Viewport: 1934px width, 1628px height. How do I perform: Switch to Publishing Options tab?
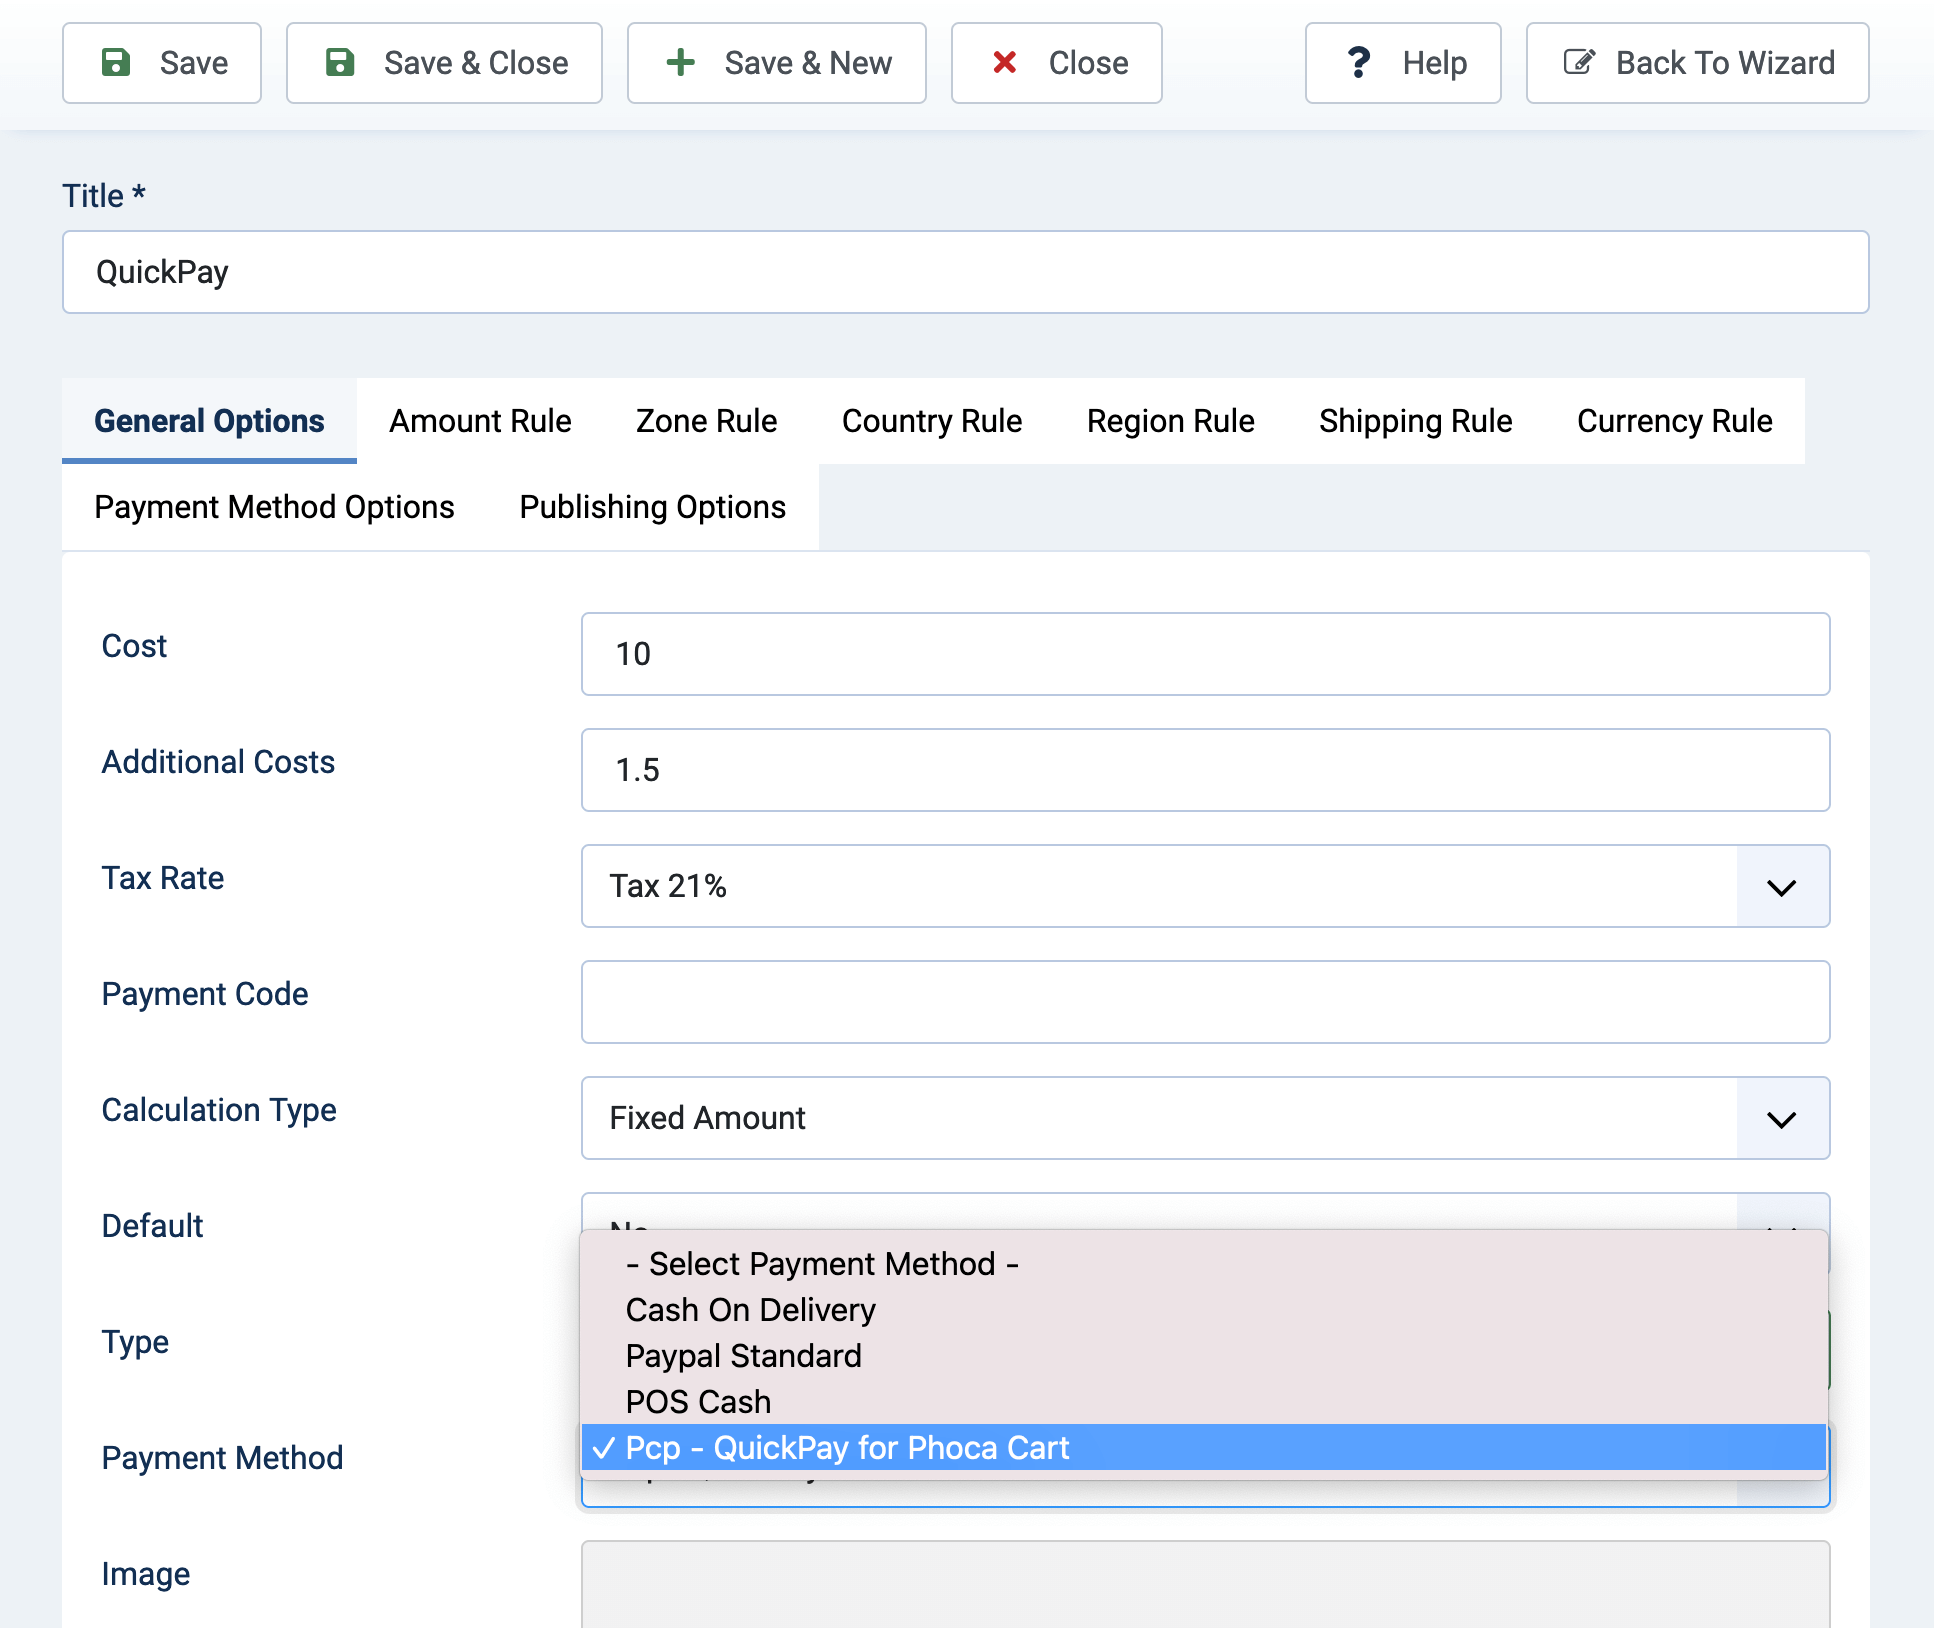click(651, 507)
